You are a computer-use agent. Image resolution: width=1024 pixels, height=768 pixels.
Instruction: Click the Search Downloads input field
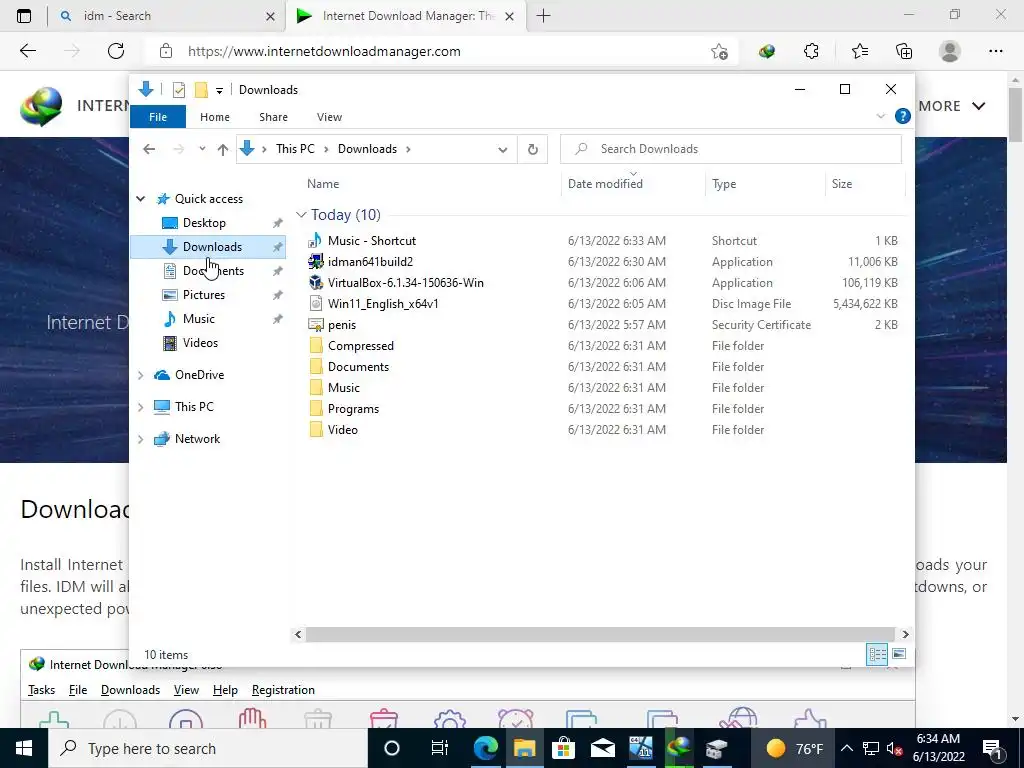coord(731,150)
